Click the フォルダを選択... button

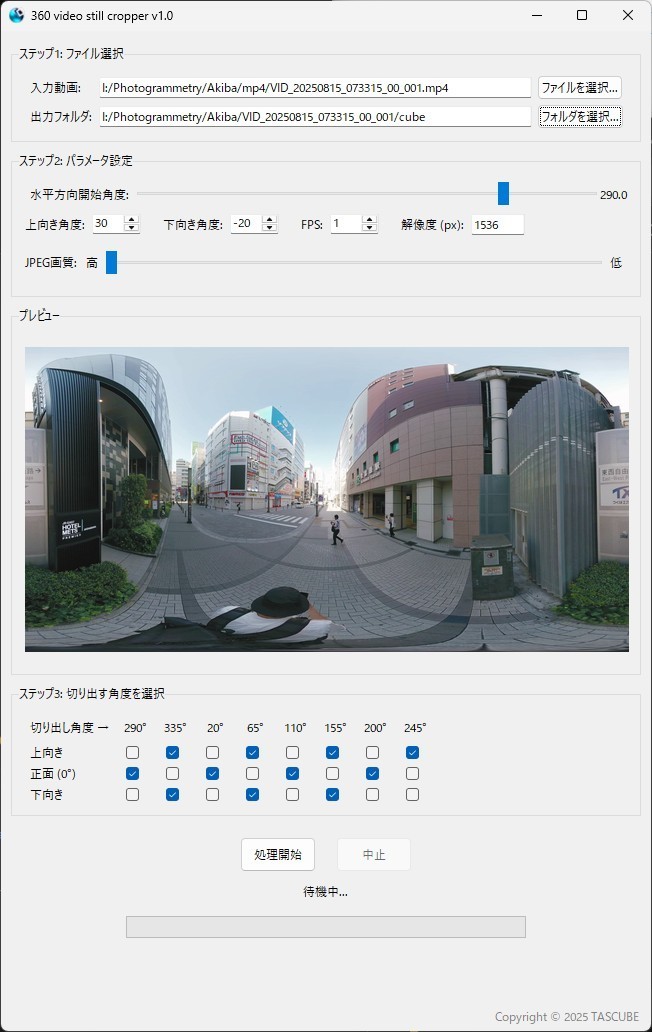pyautogui.click(x=580, y=116)
